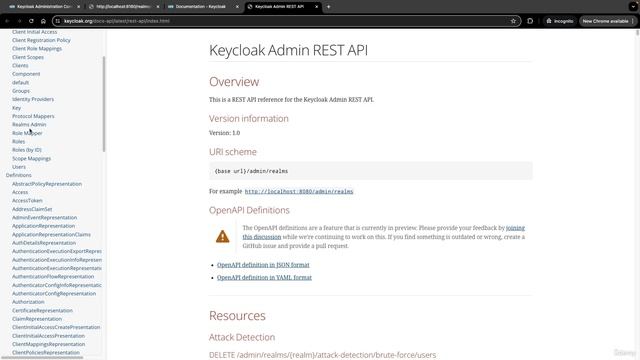The height and width of the screenshot is (360, 640).
Task: Open the tab search dropdown arrow
Action: (633, 7)
